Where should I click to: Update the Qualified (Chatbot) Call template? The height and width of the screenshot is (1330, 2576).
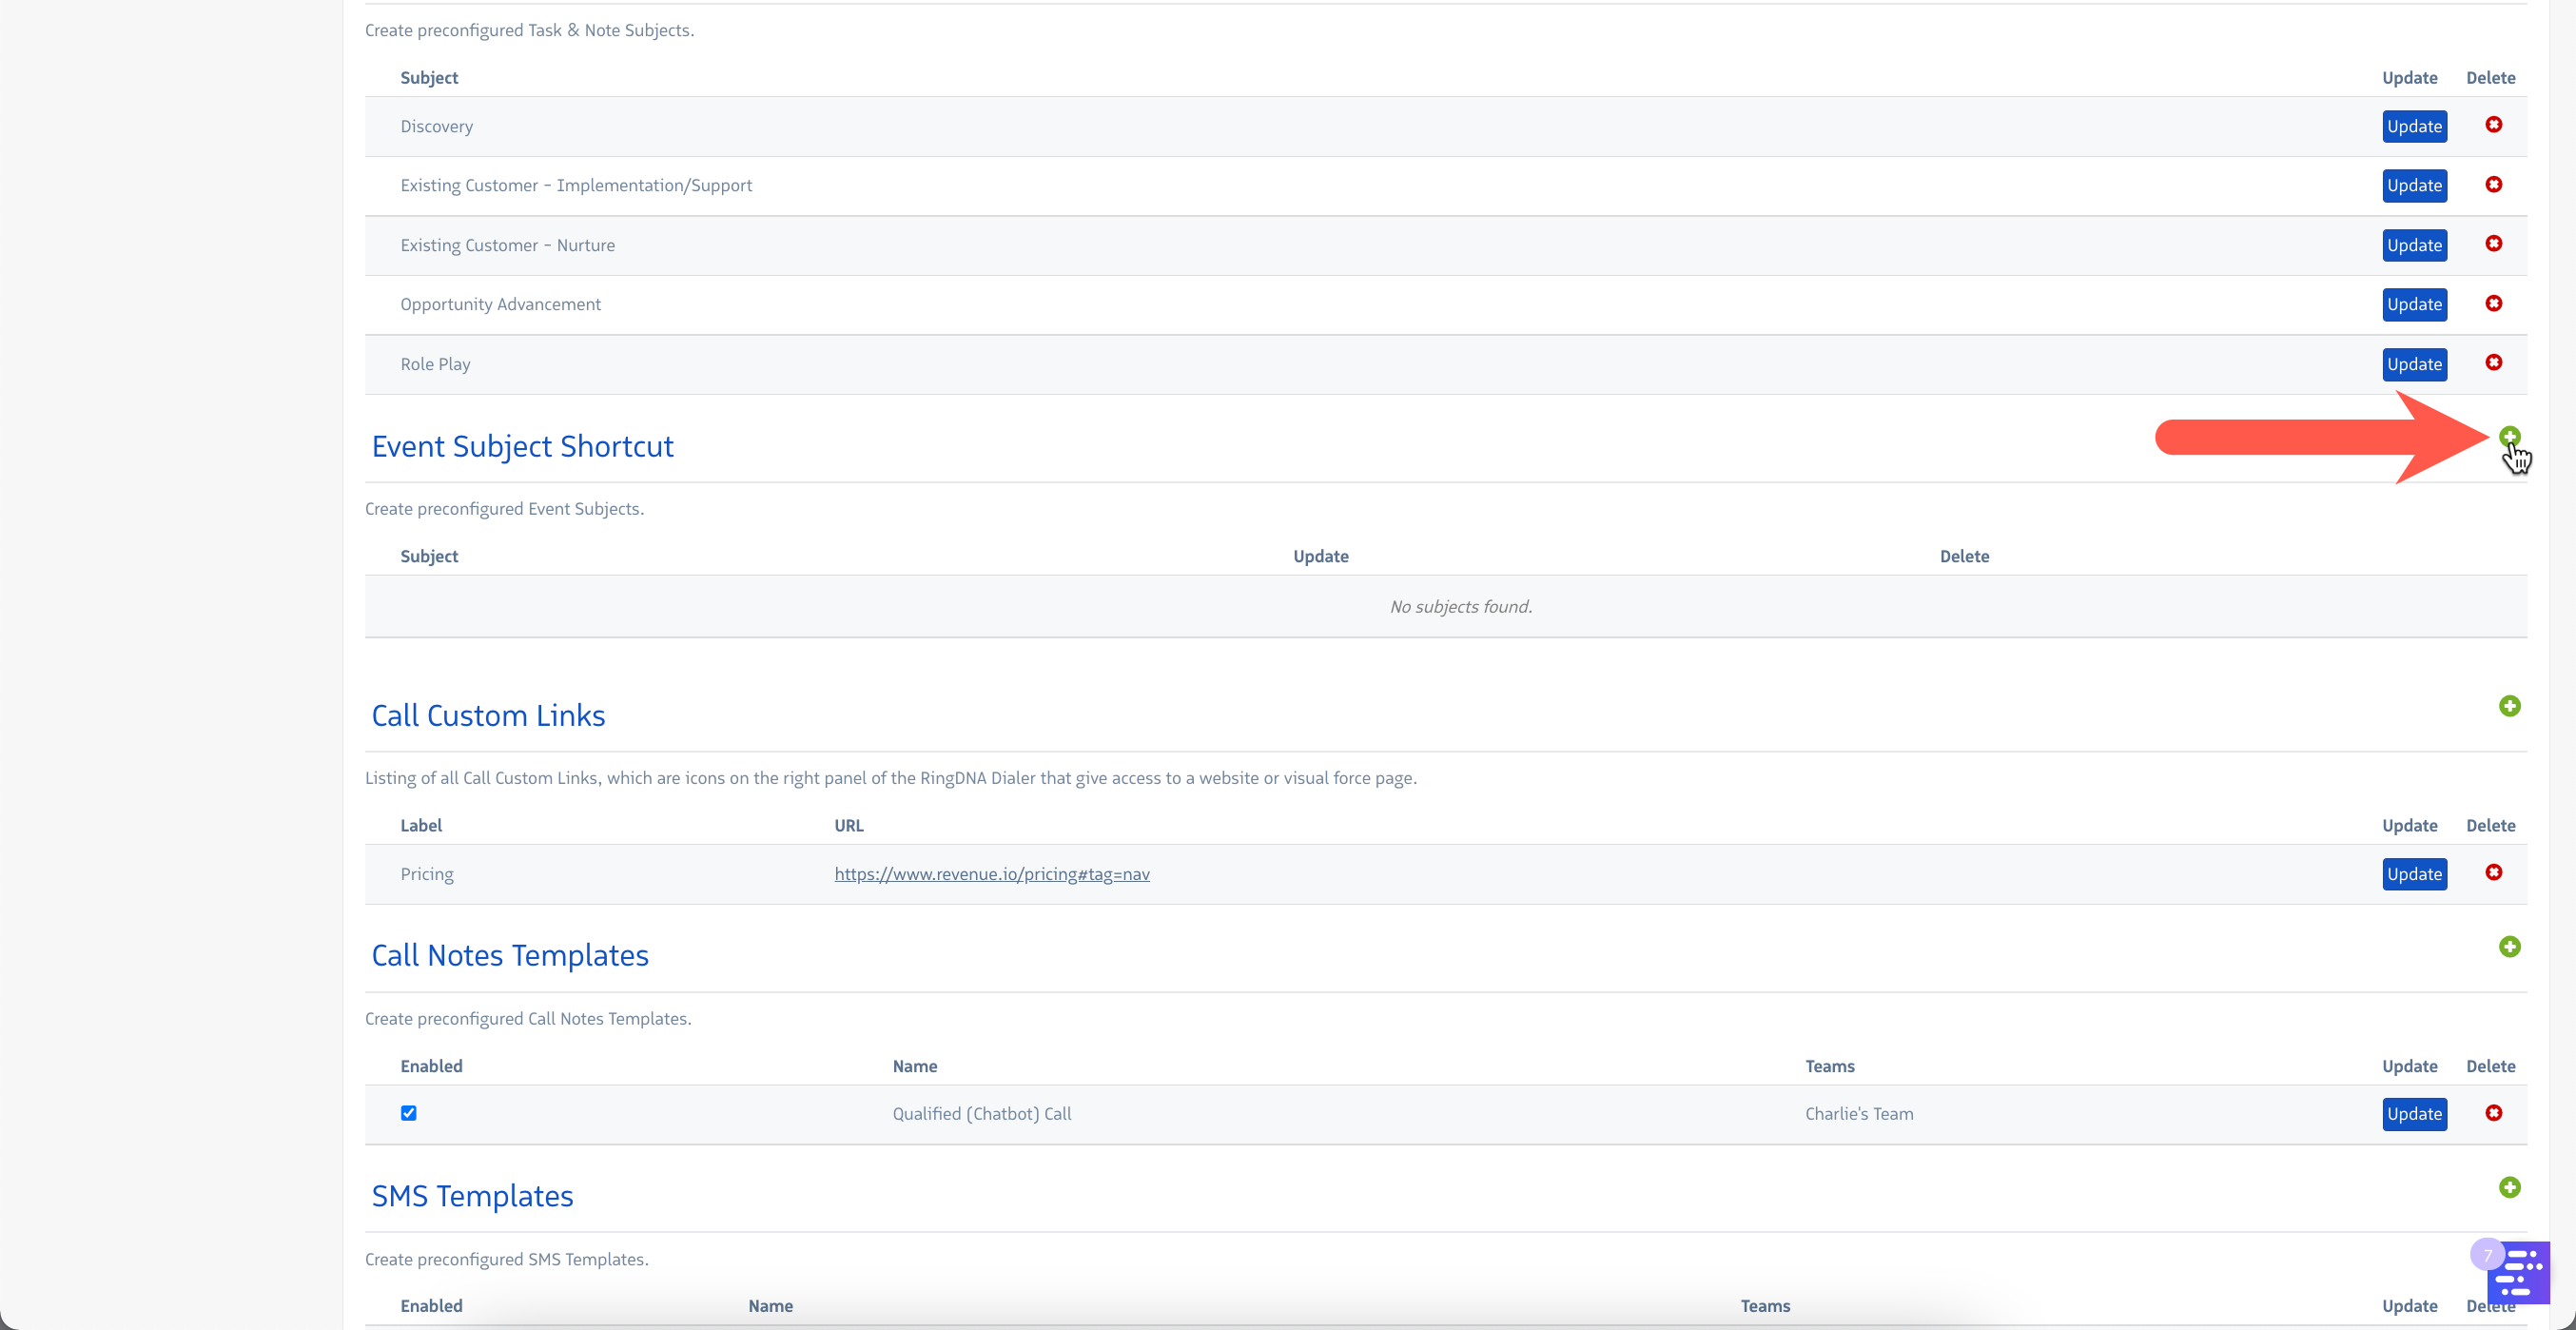[x=2414, y=1114]
